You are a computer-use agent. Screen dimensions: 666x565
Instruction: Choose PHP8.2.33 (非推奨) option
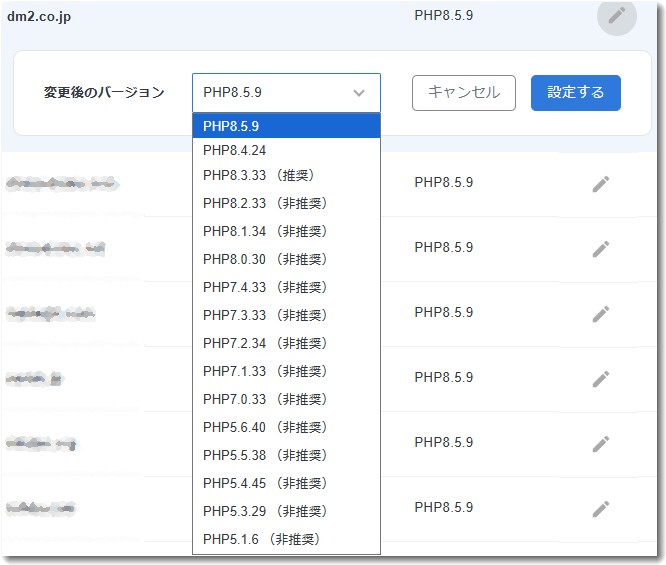[286, 203]
